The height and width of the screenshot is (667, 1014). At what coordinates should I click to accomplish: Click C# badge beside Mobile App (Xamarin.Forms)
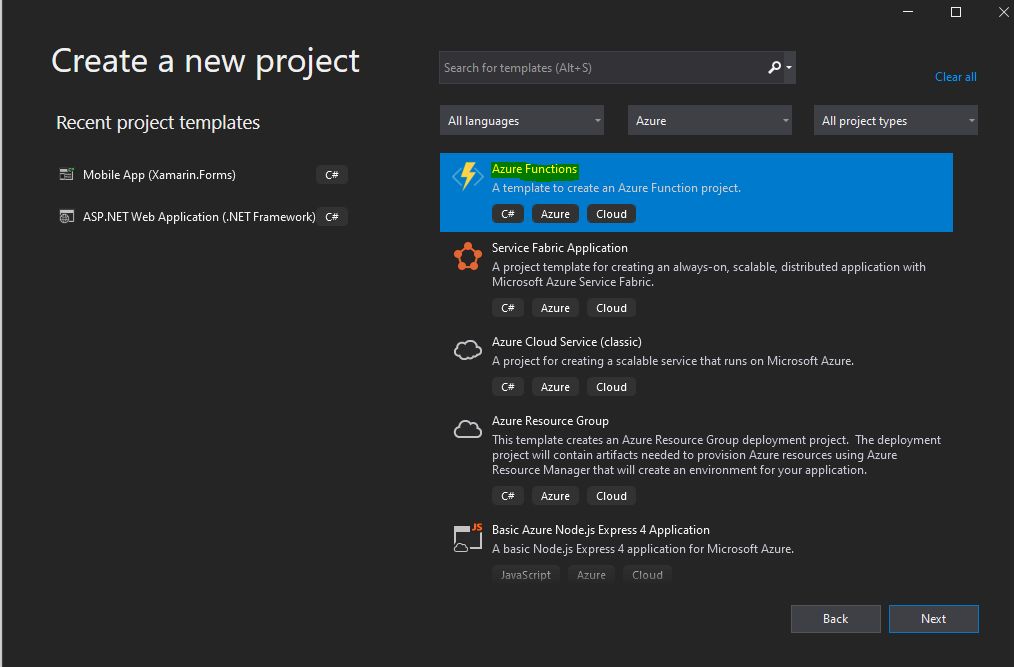click(332, 175)
